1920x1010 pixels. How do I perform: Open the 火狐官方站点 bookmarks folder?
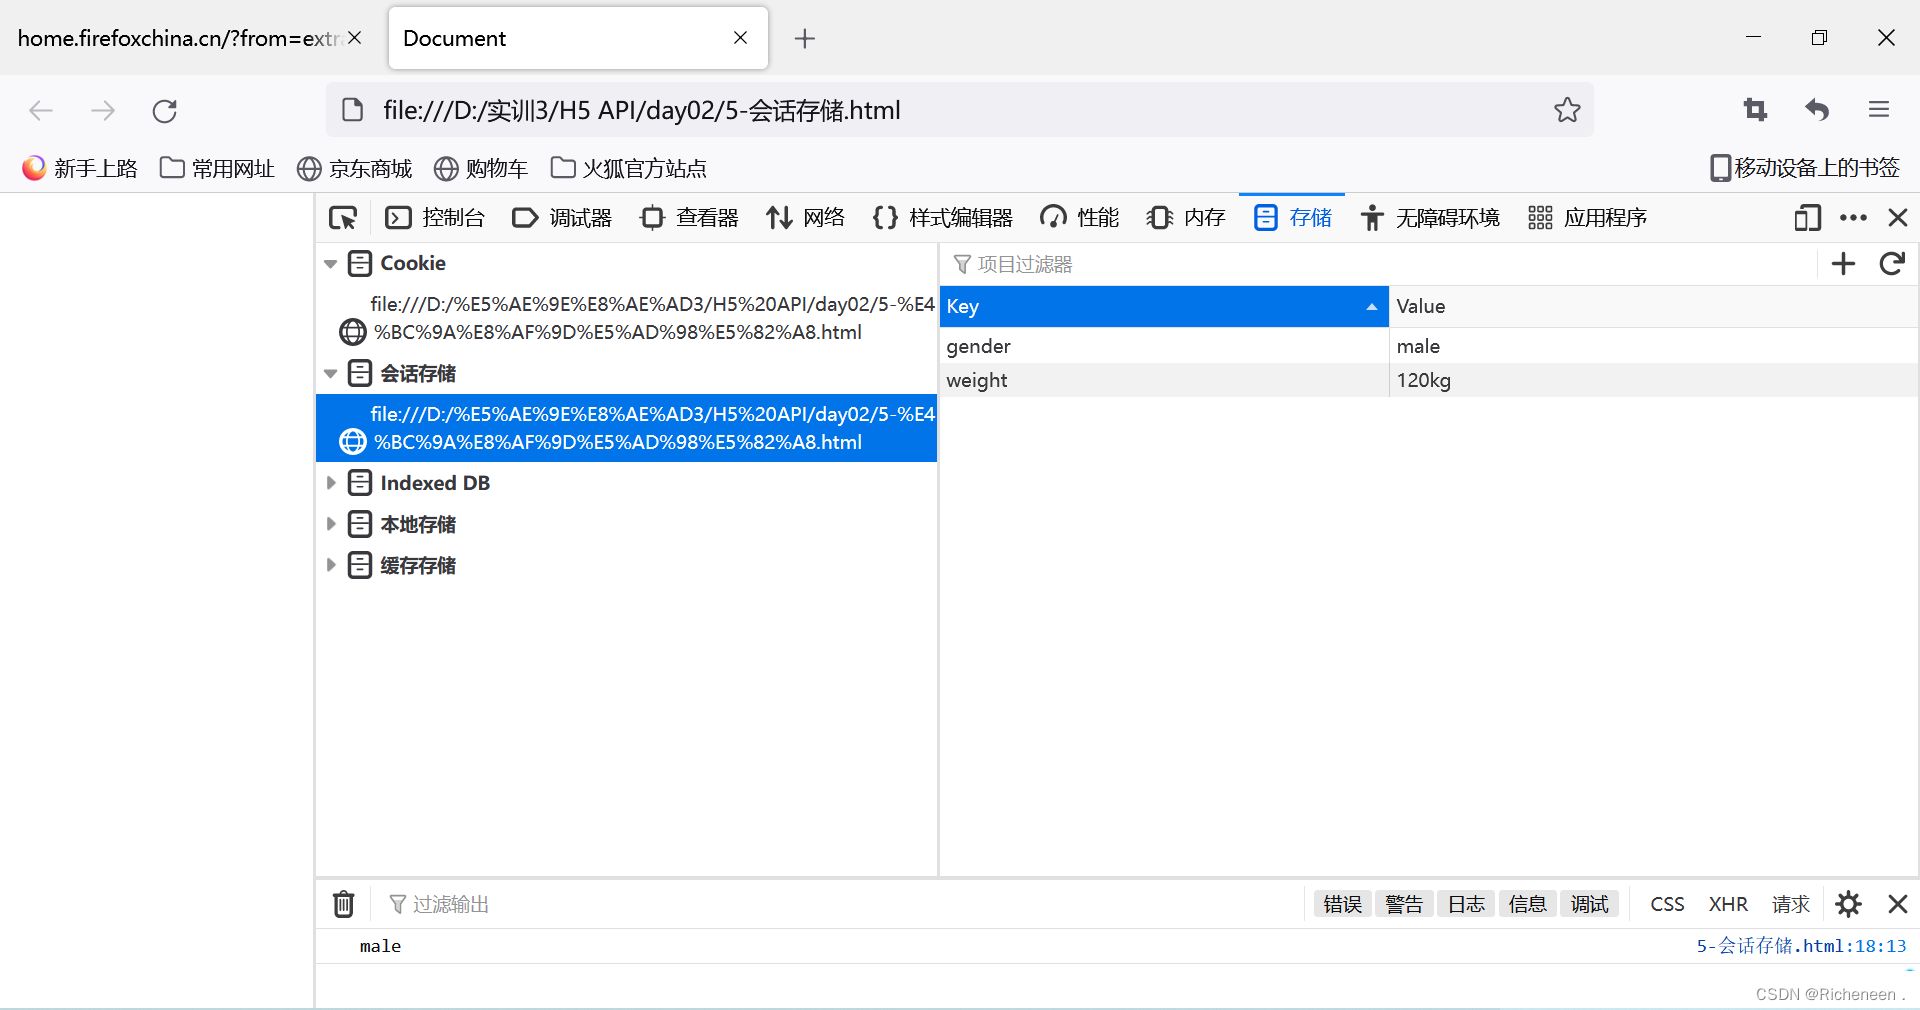click(628, 168)
